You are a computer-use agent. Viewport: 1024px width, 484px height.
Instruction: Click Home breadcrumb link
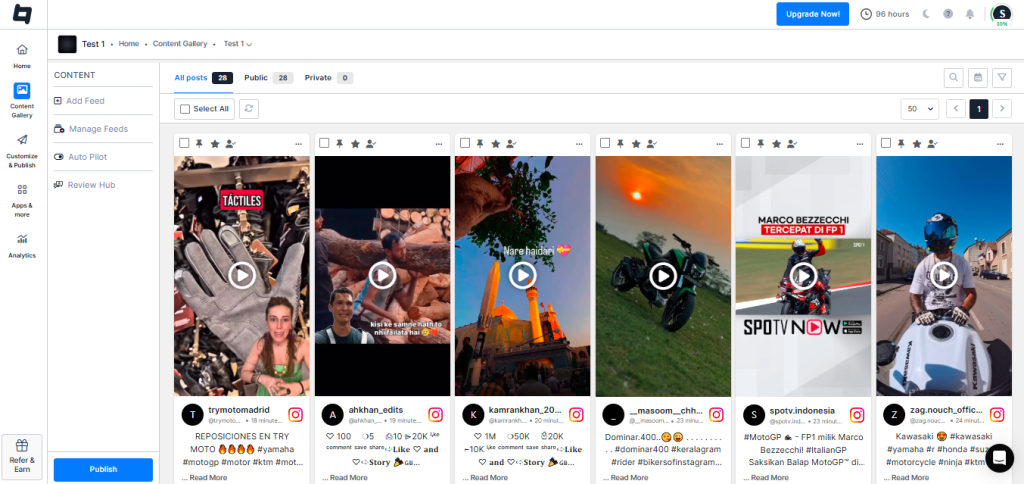tap(129, 44)
